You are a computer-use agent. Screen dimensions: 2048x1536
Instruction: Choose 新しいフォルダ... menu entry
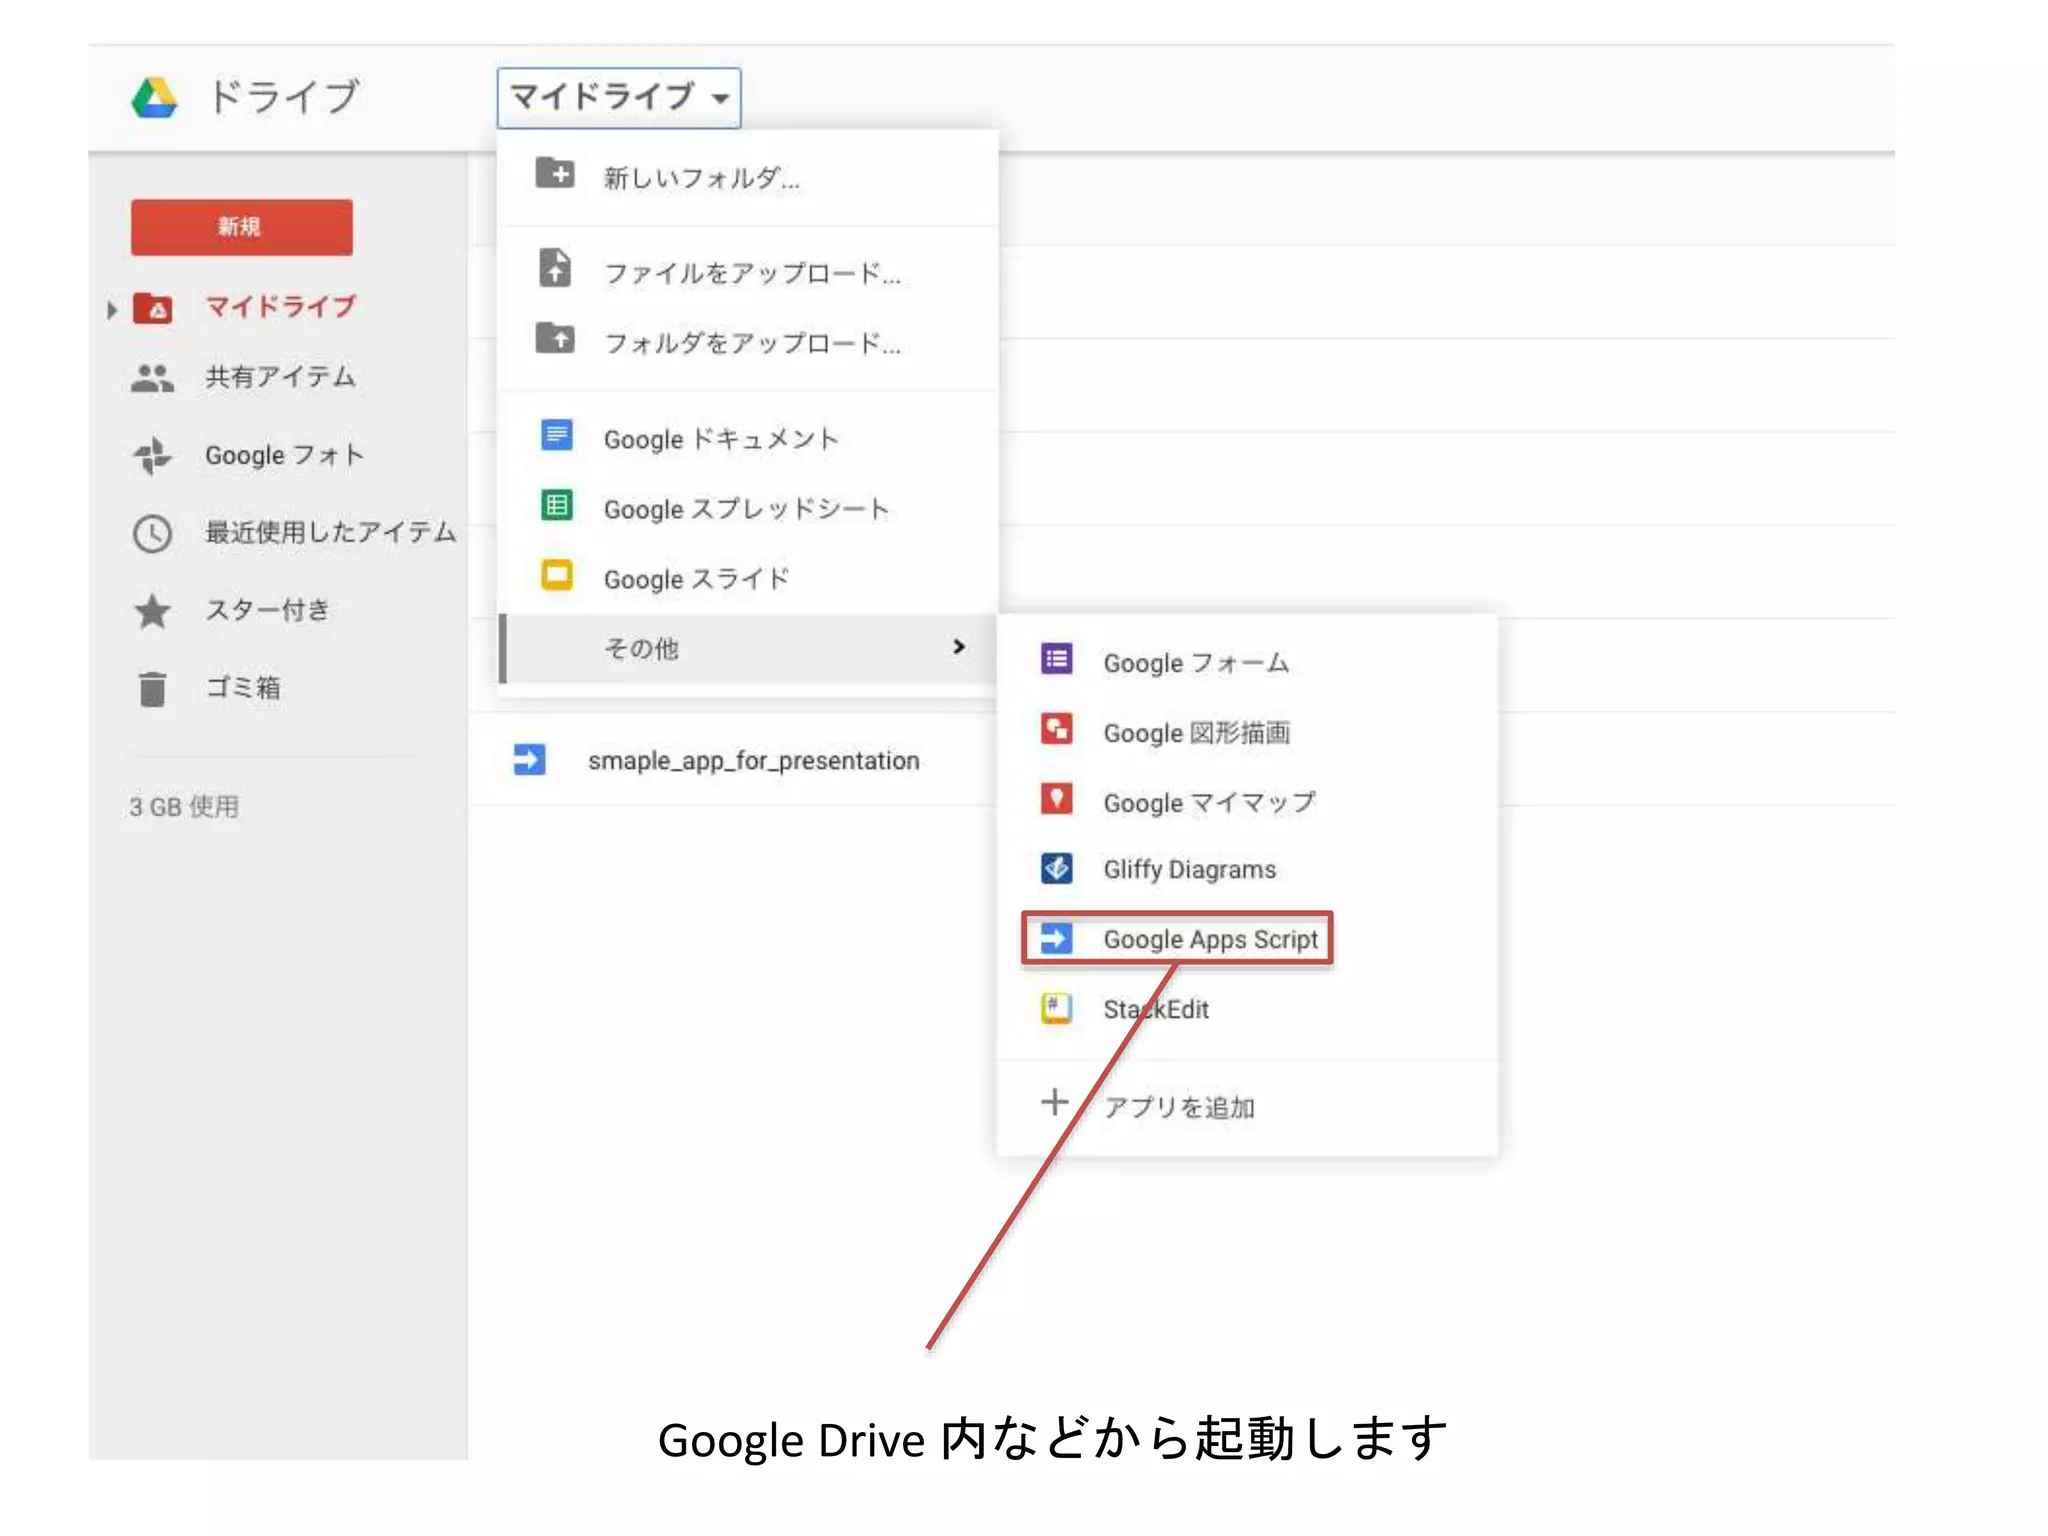[702, 178]
